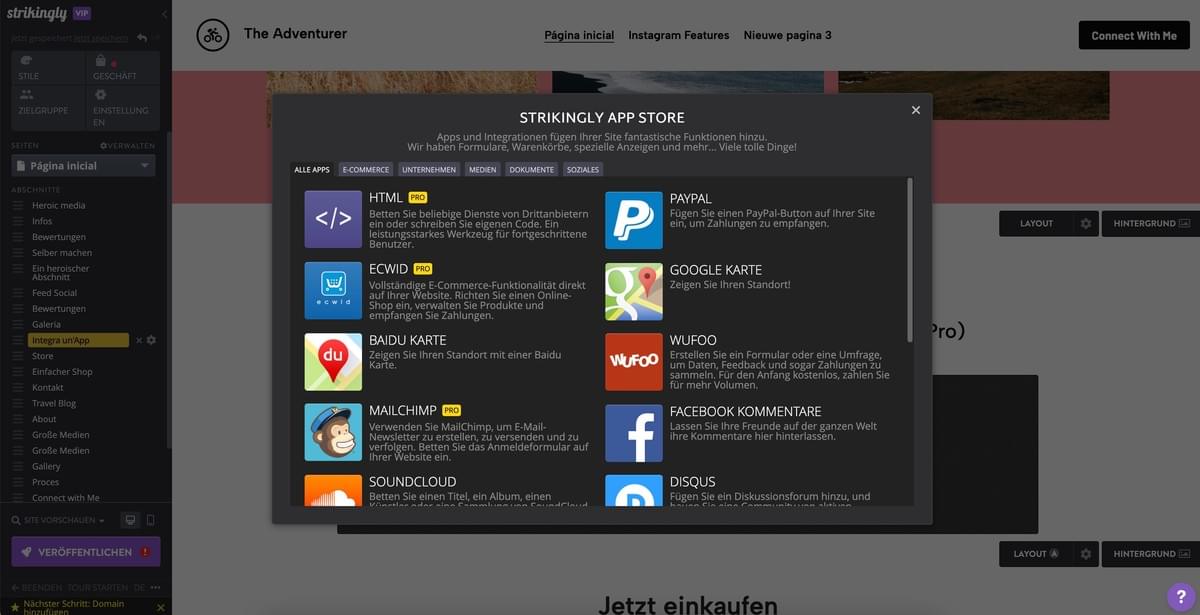Click Tour starten link

pos(97,587)
